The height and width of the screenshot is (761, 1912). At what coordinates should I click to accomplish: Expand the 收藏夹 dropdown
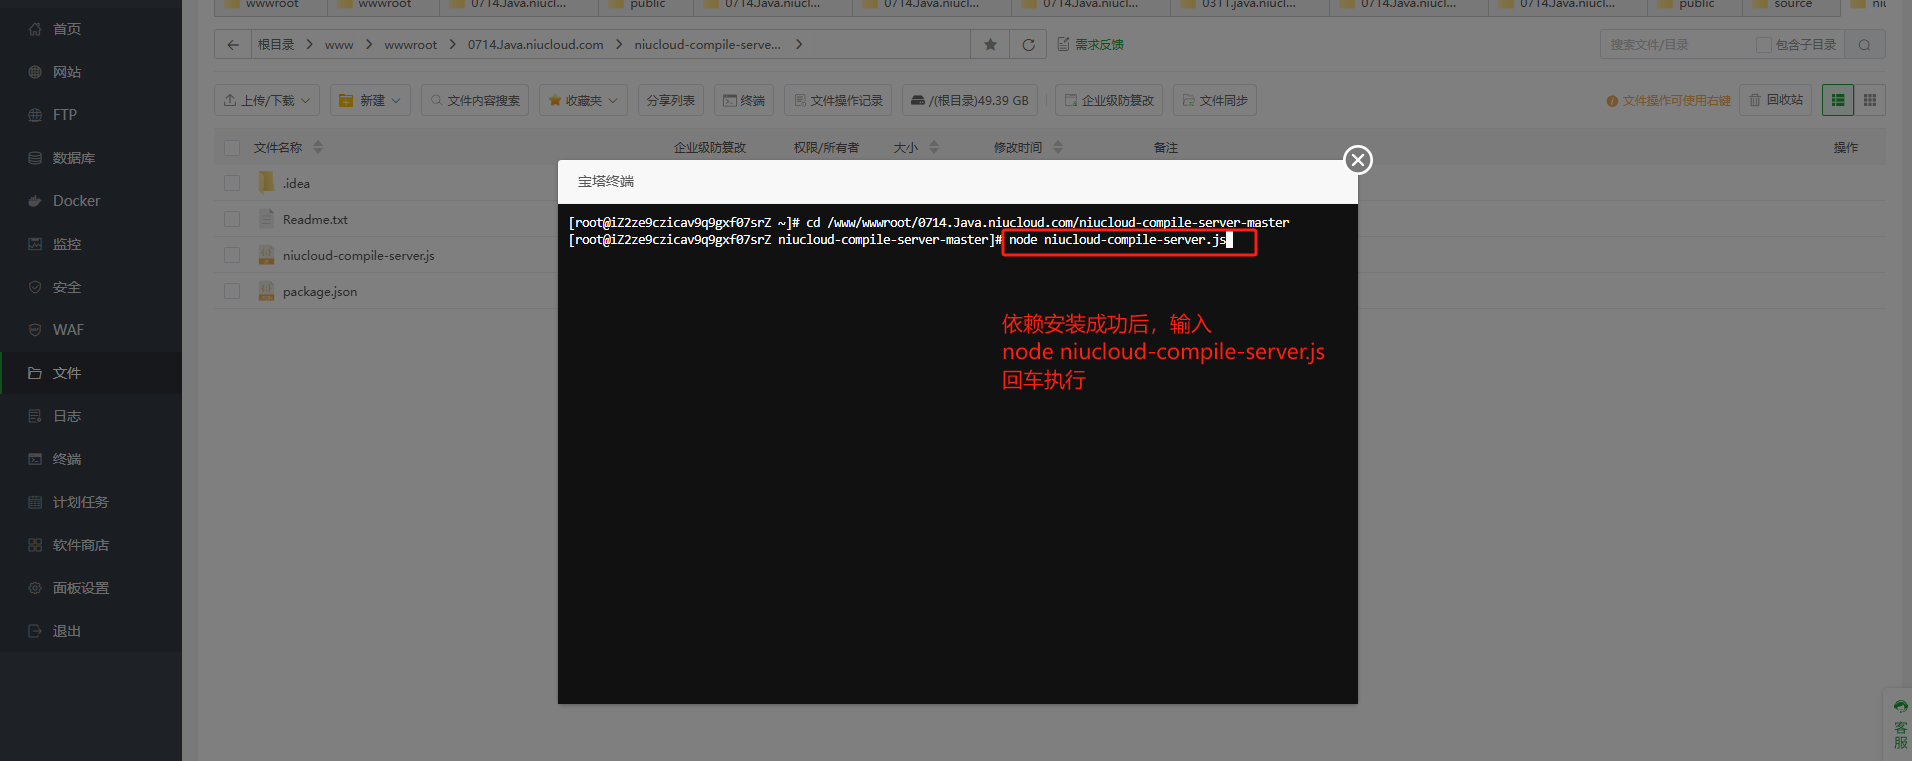pyautogui.click(x=583, y=101)
